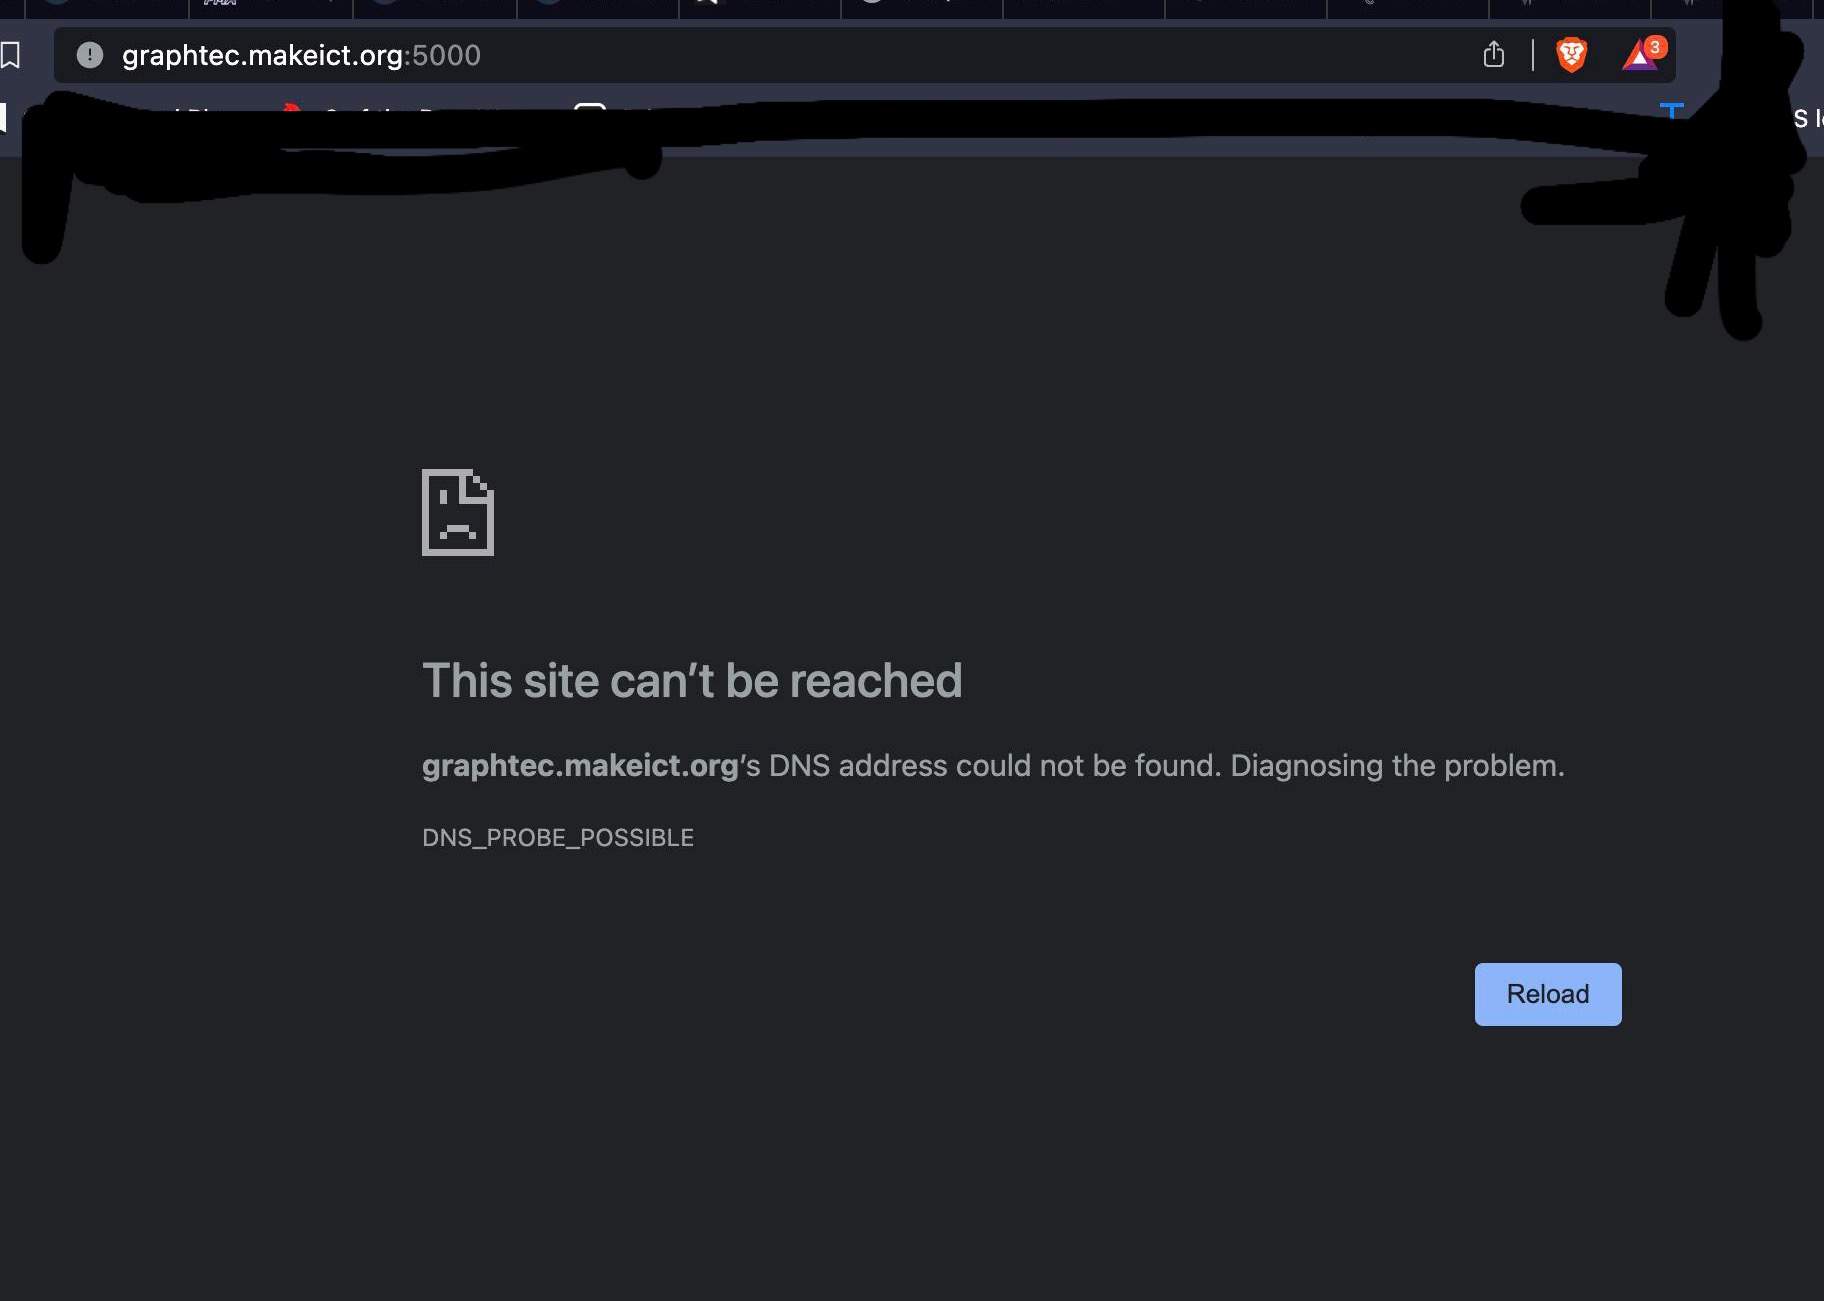Click the red notification badge showing 3
Screen dimensions: 1824x1301
[x=1656, y=47]
